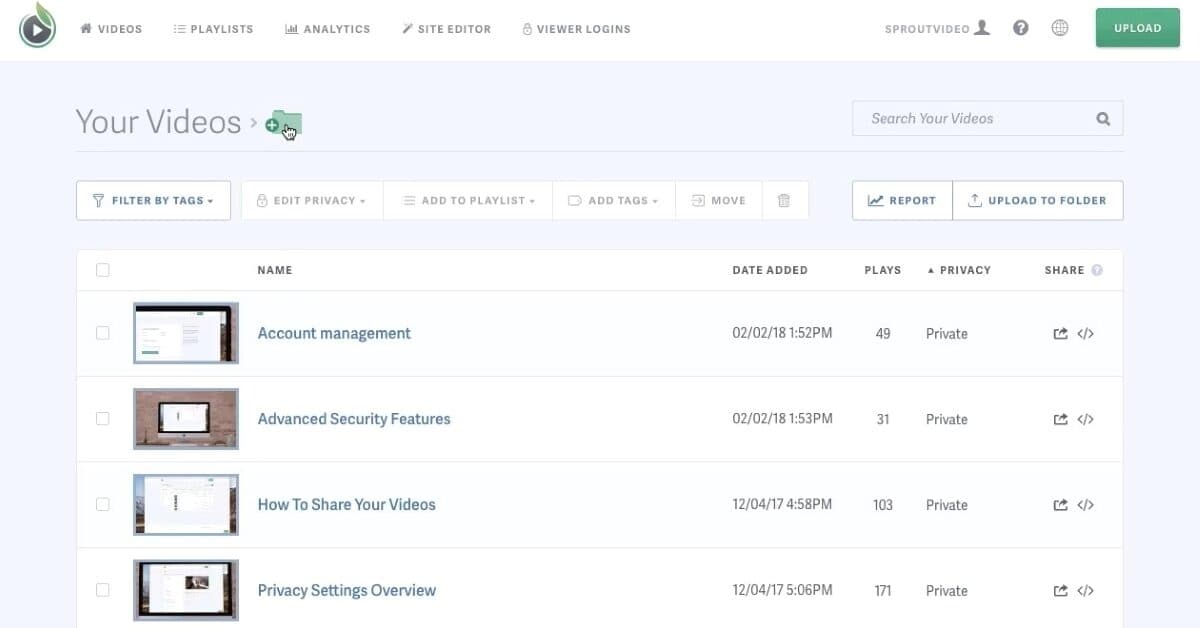Open the Advanced Security Features video link
Image resolution: width=1200 pixels, height=628 pixels.
[354, 419]
